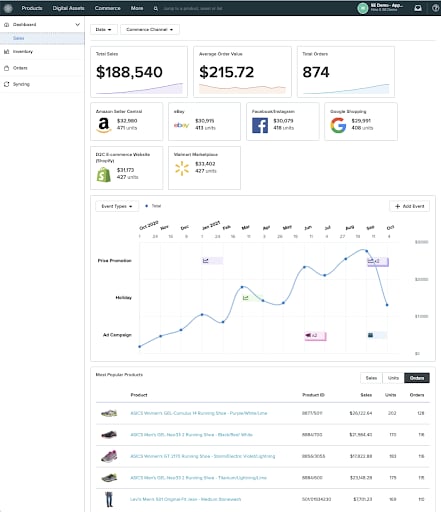This screenshot has height=512, width=441.
Task: Click the Orders column header
Action: [x=417, y=395]
